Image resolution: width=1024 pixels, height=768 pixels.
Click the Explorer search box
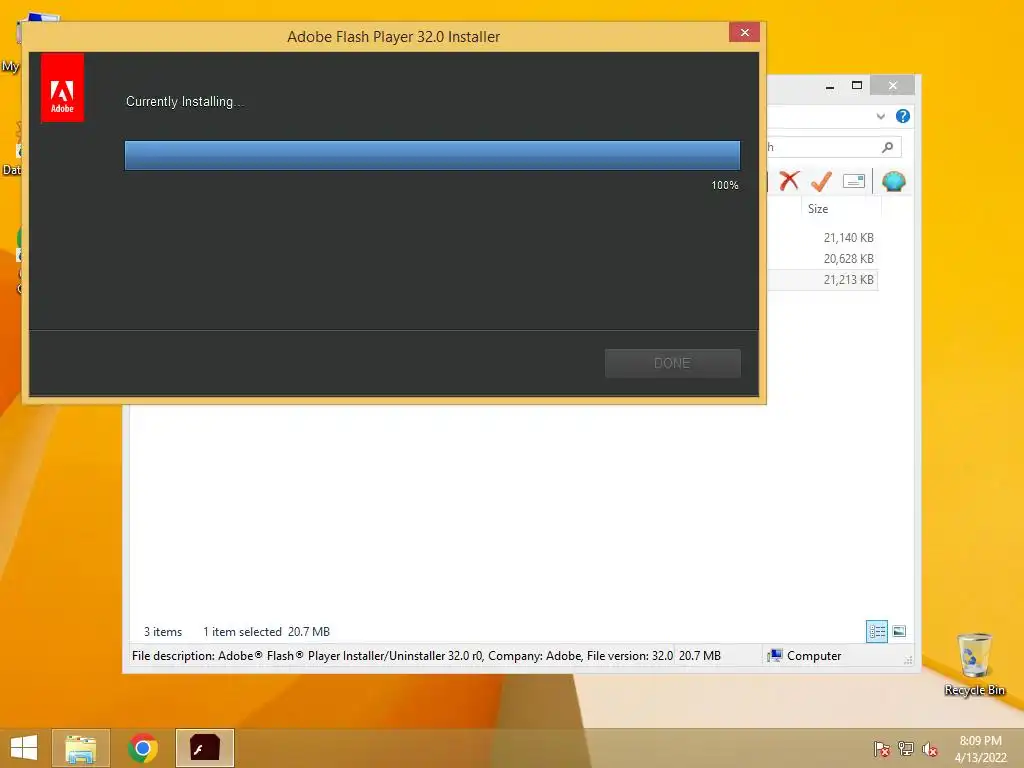click(x=833, y=147)
